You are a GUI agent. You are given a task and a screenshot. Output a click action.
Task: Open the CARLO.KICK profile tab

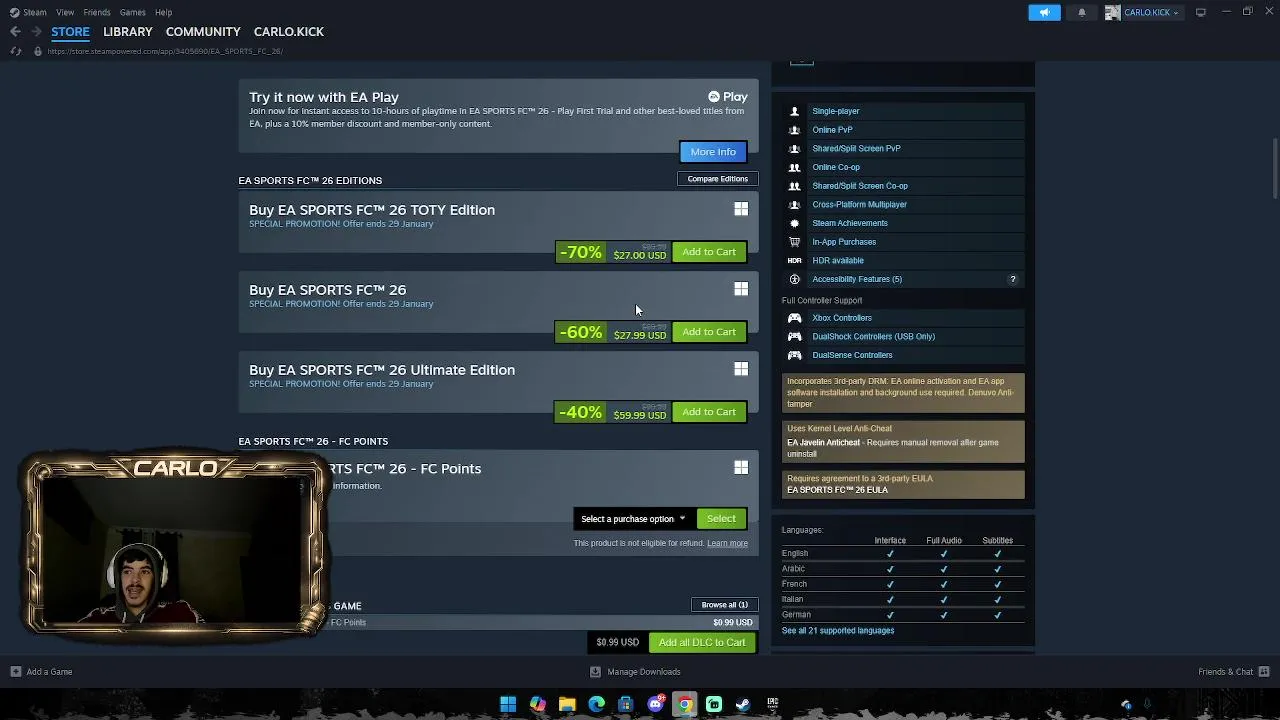coord(289,32)
